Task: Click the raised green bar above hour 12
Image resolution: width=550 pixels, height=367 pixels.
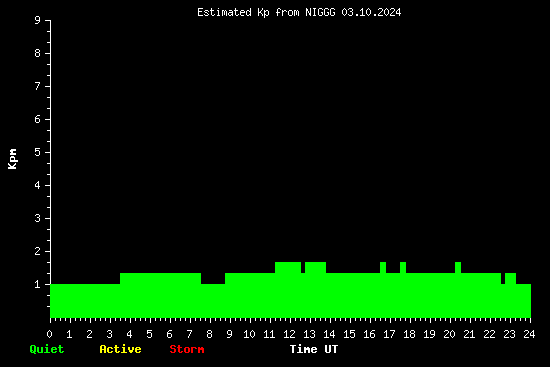Action: pos(288,267)
